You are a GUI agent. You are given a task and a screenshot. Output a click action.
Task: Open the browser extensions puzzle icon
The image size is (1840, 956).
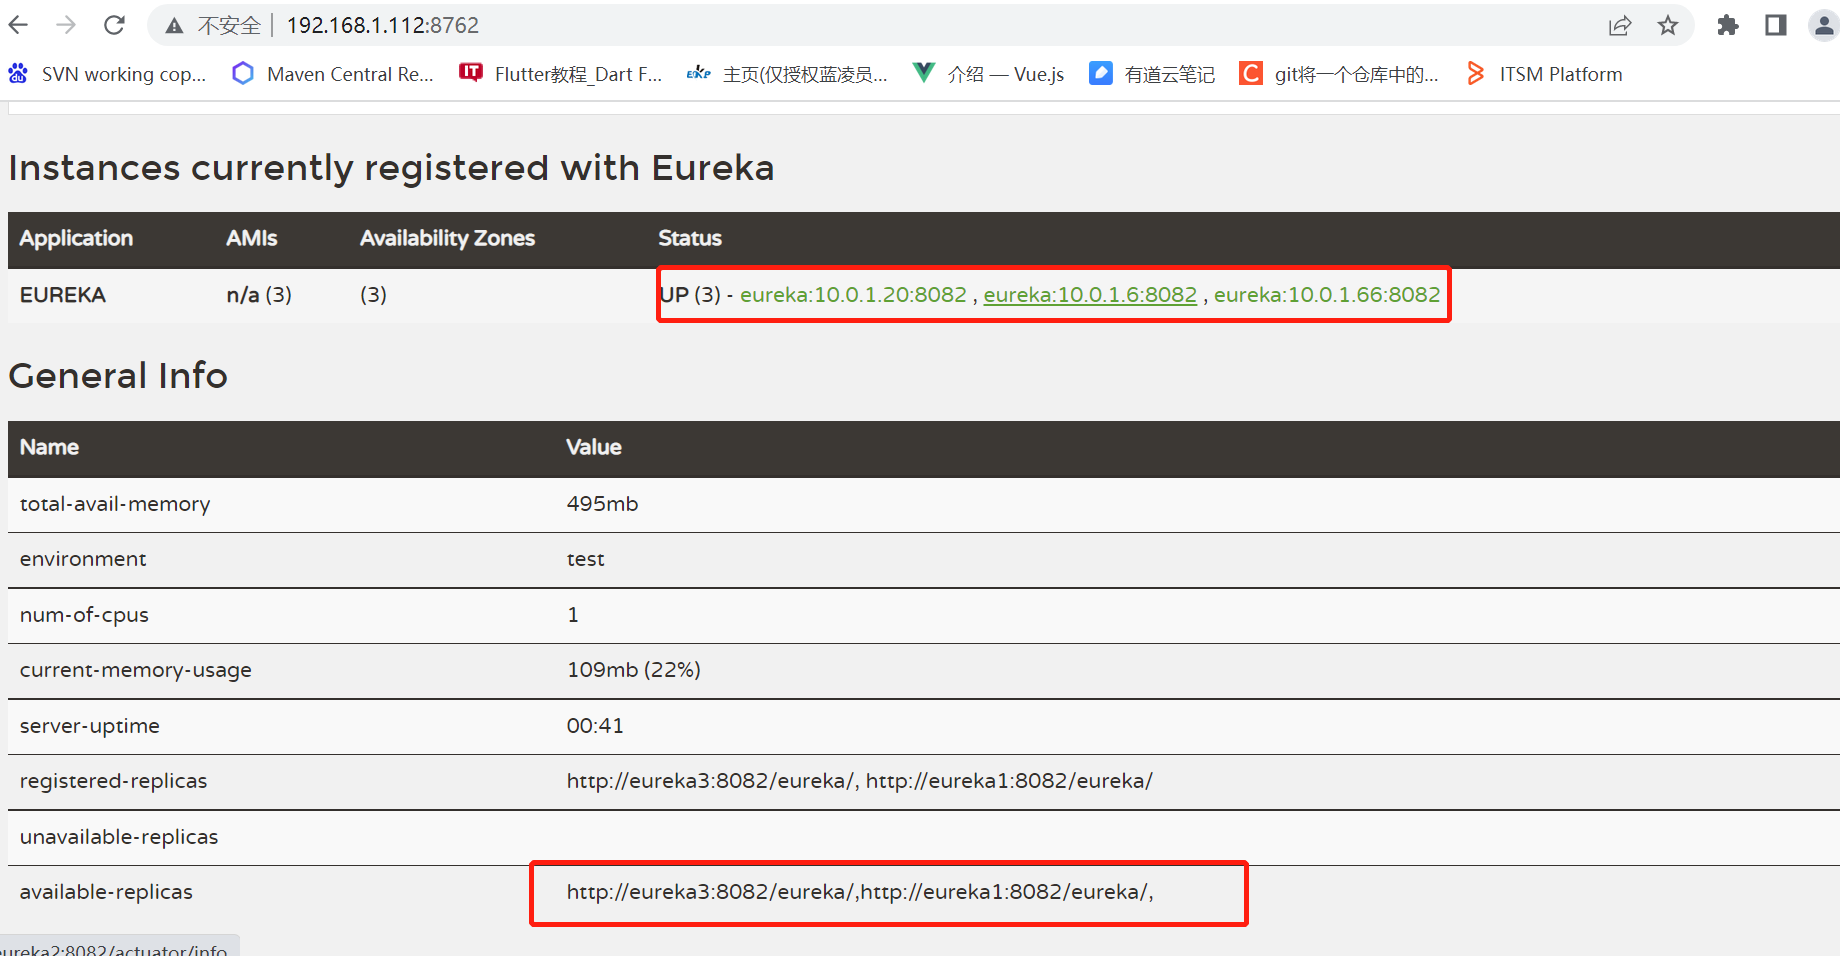coord(1728,26)
